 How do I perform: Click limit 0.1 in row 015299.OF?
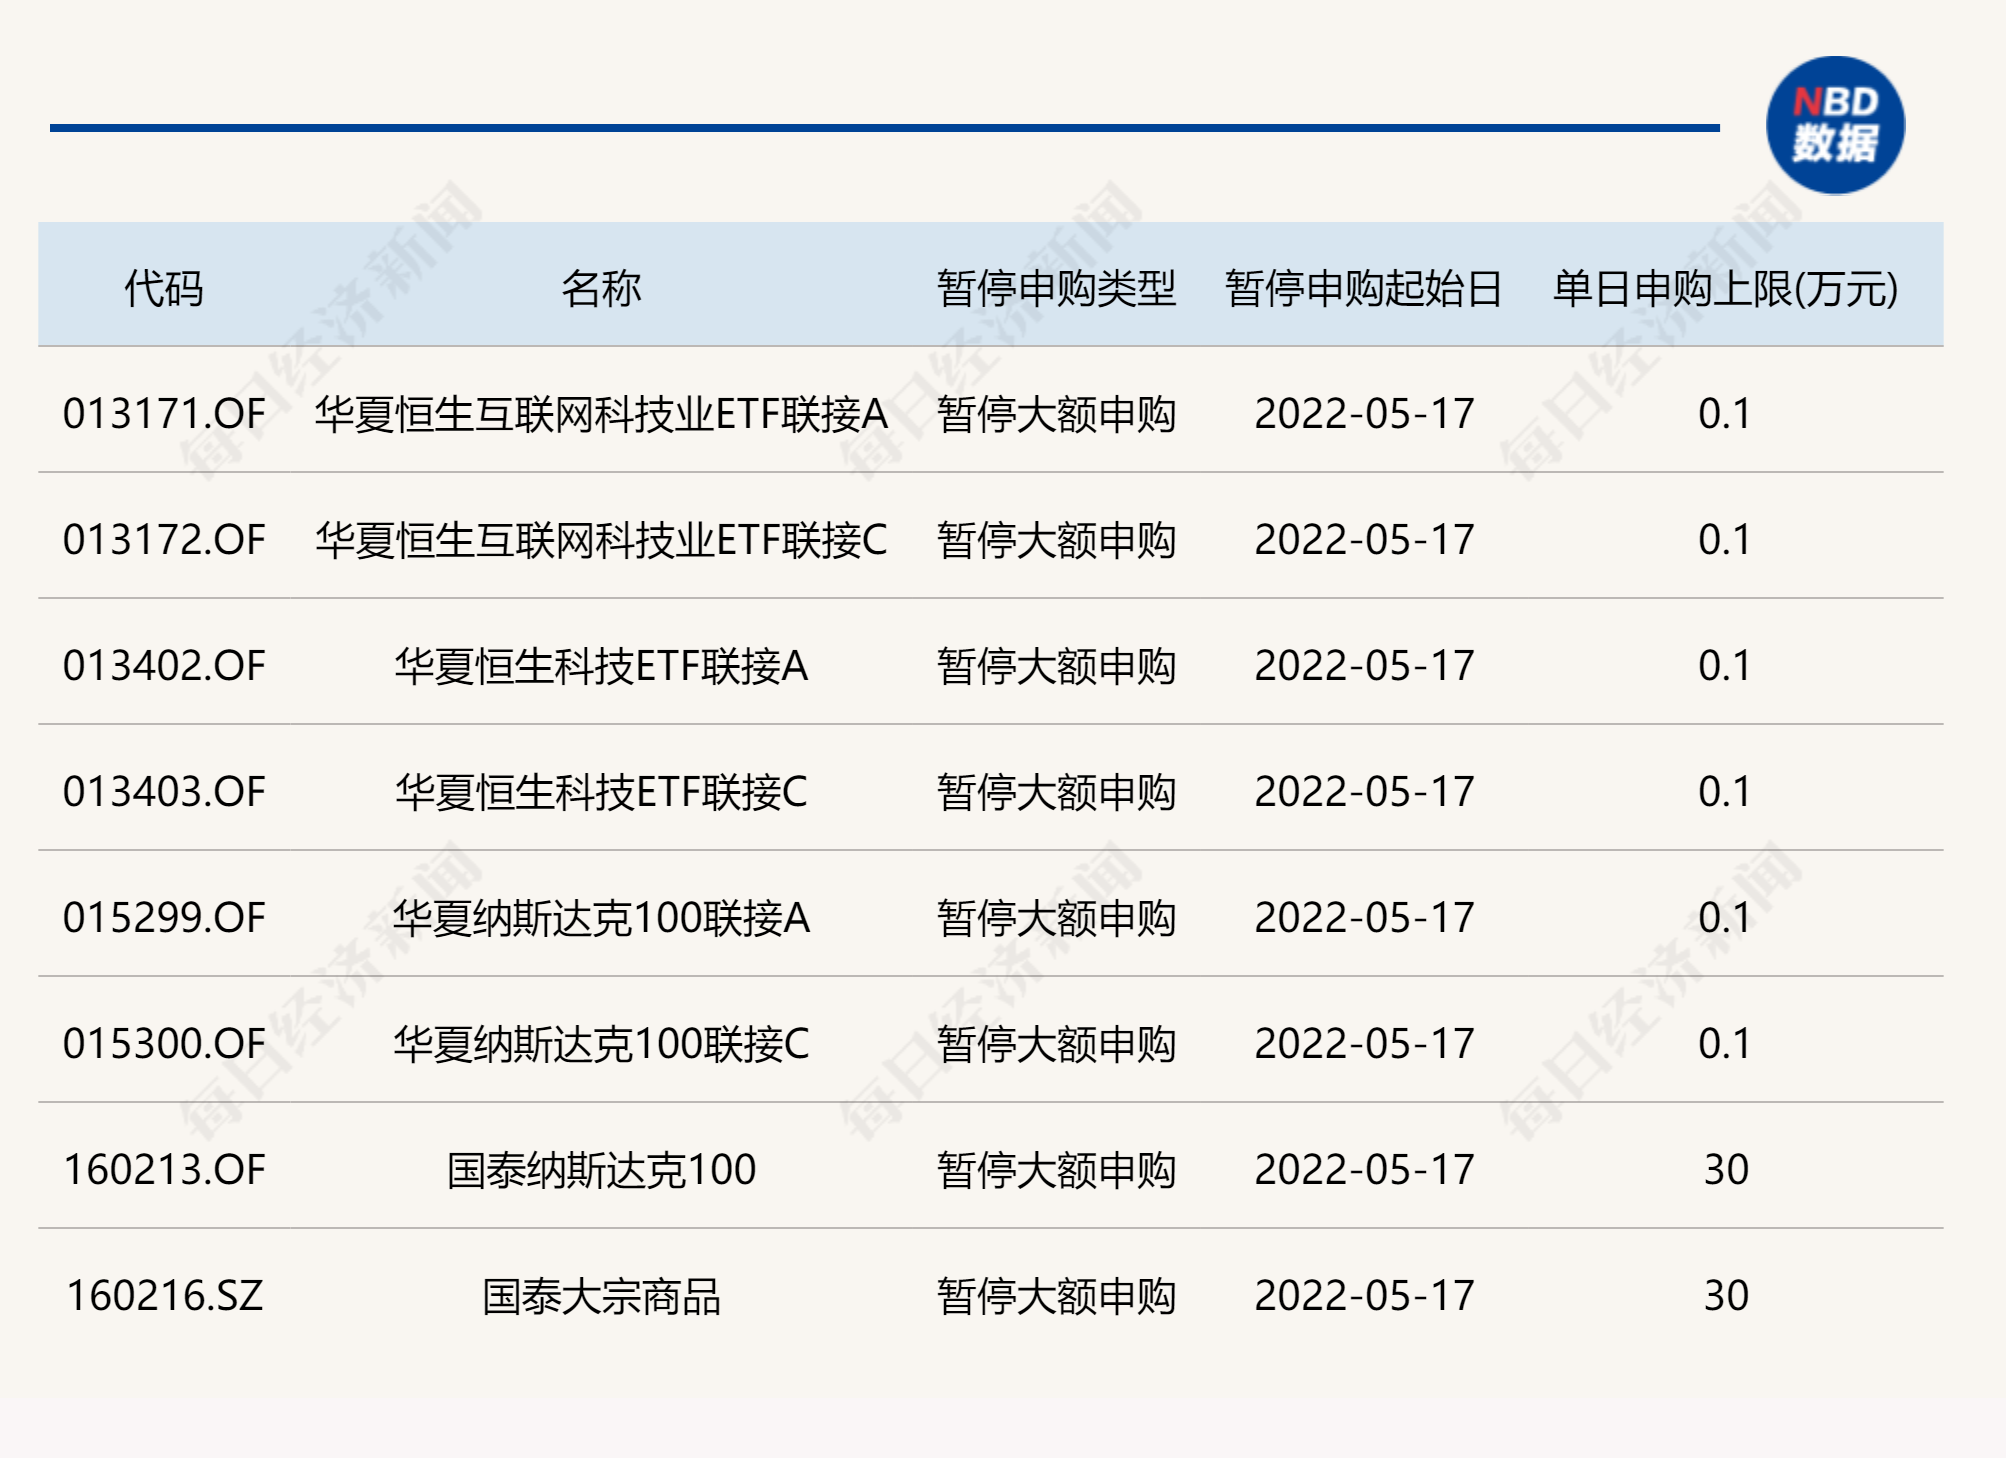[x=1725, y=918]
